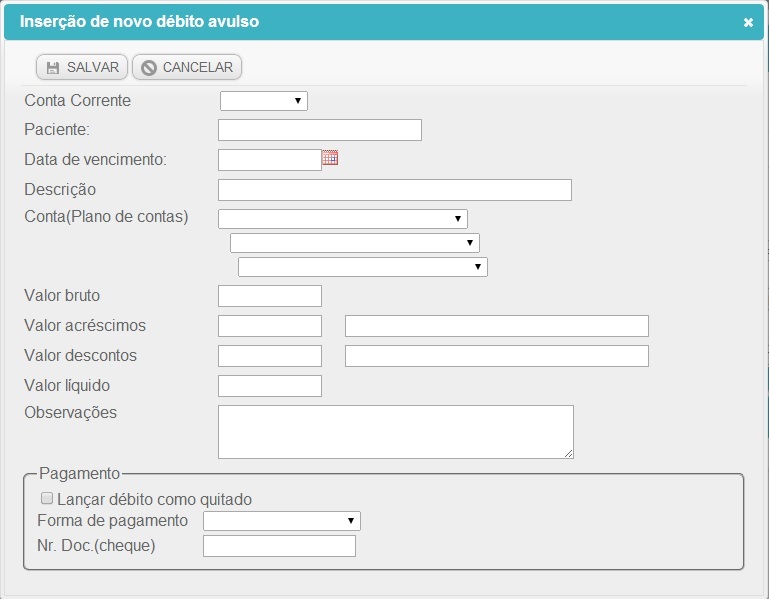
Task: Close the dialog with the X icon
Action: pyautogui.click(x=748, y=22)
